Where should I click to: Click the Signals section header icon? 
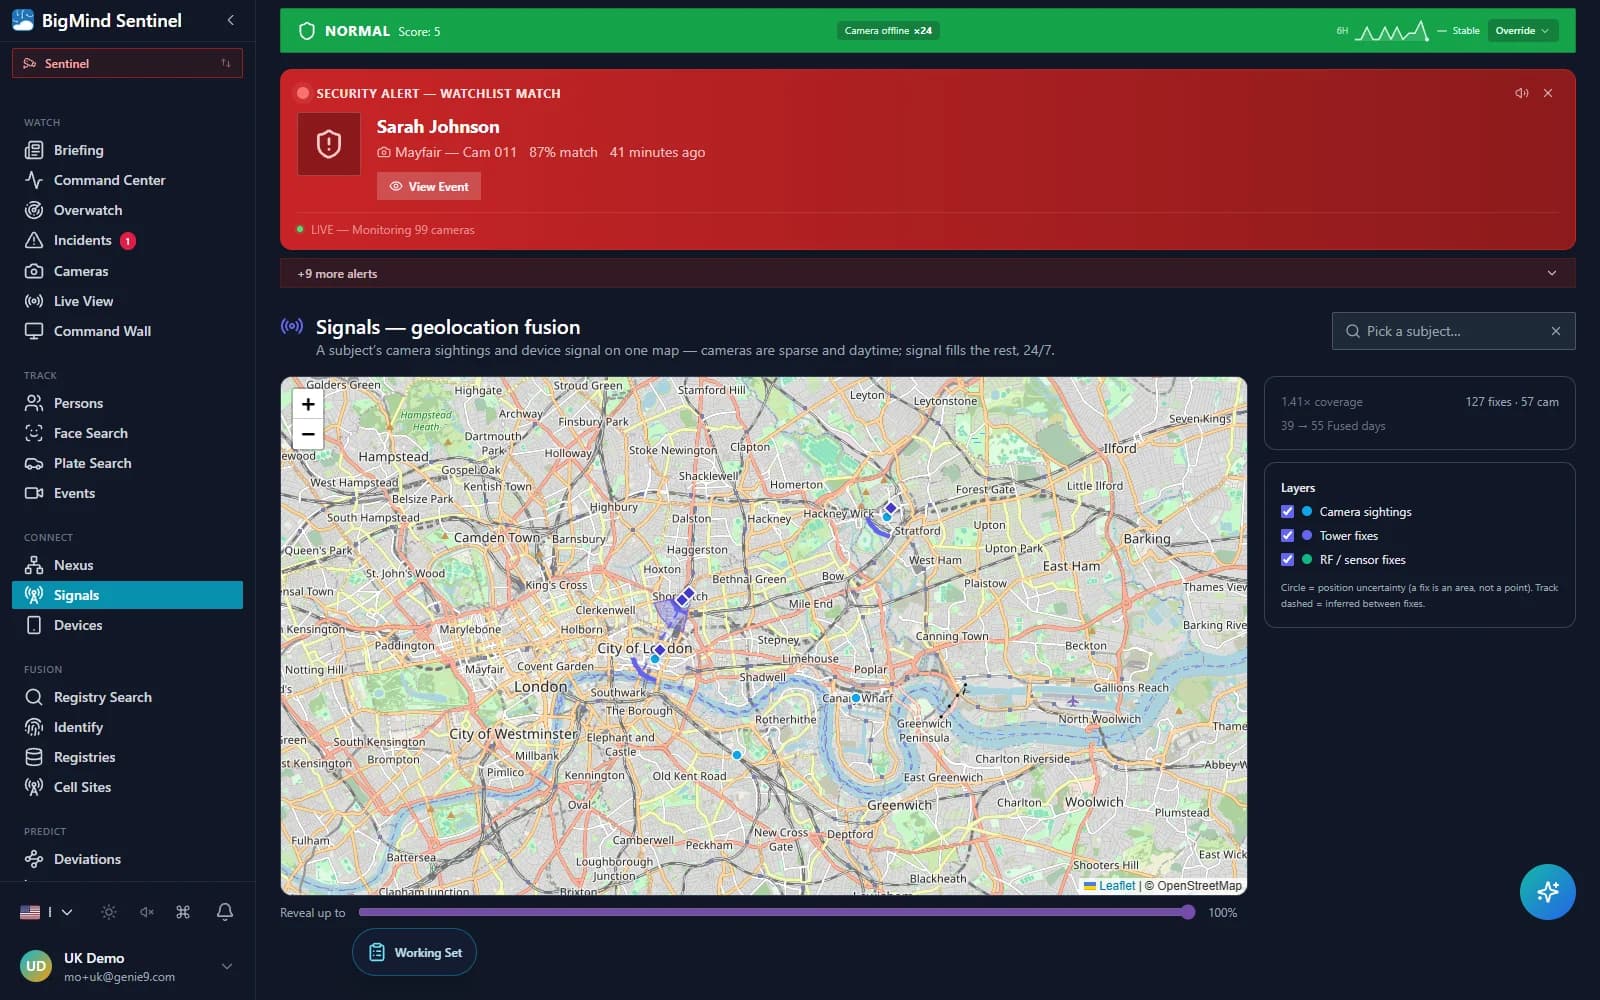(291, 326)
